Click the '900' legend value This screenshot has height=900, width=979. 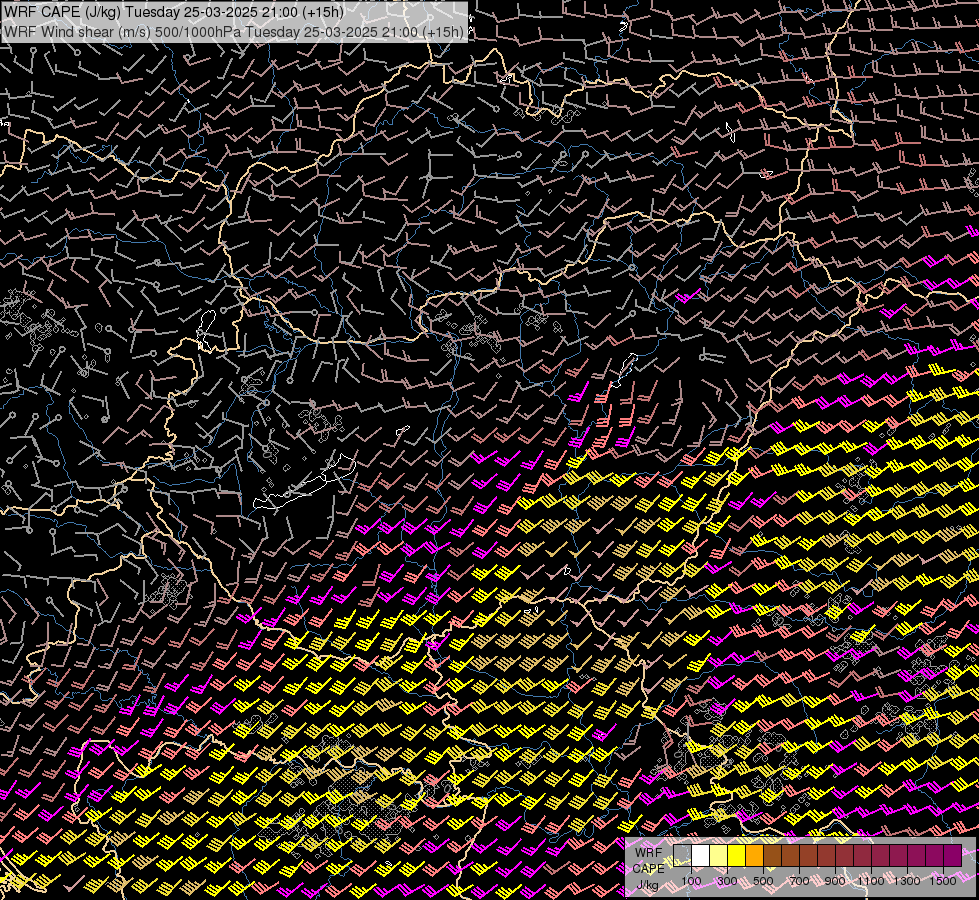coord(835,881)
